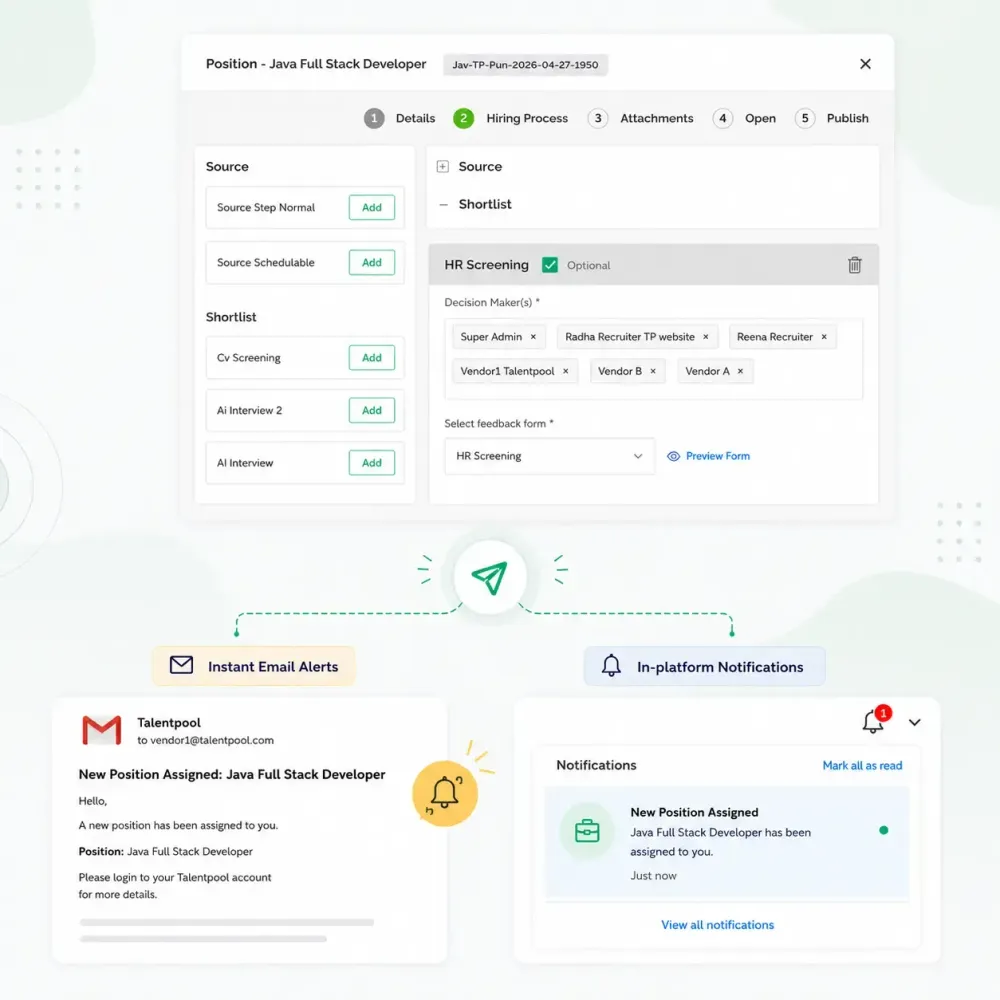This screenshot has height=1000, width=1000.
Task: Switch to the Open step tab
Action: tap(760, 118)
